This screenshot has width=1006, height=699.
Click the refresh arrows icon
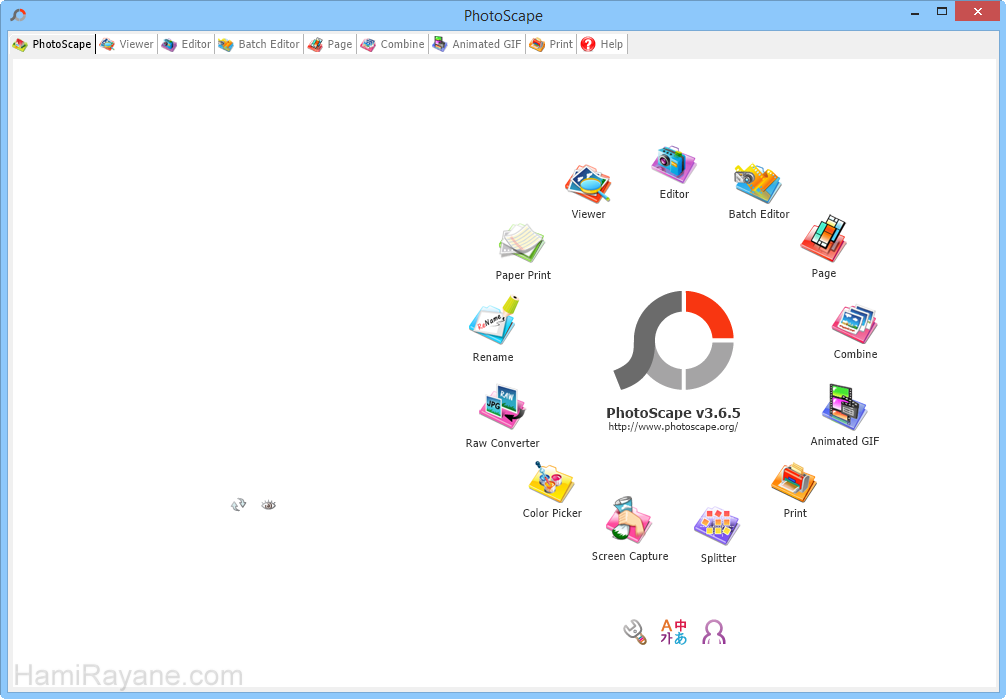click(239, 505)
